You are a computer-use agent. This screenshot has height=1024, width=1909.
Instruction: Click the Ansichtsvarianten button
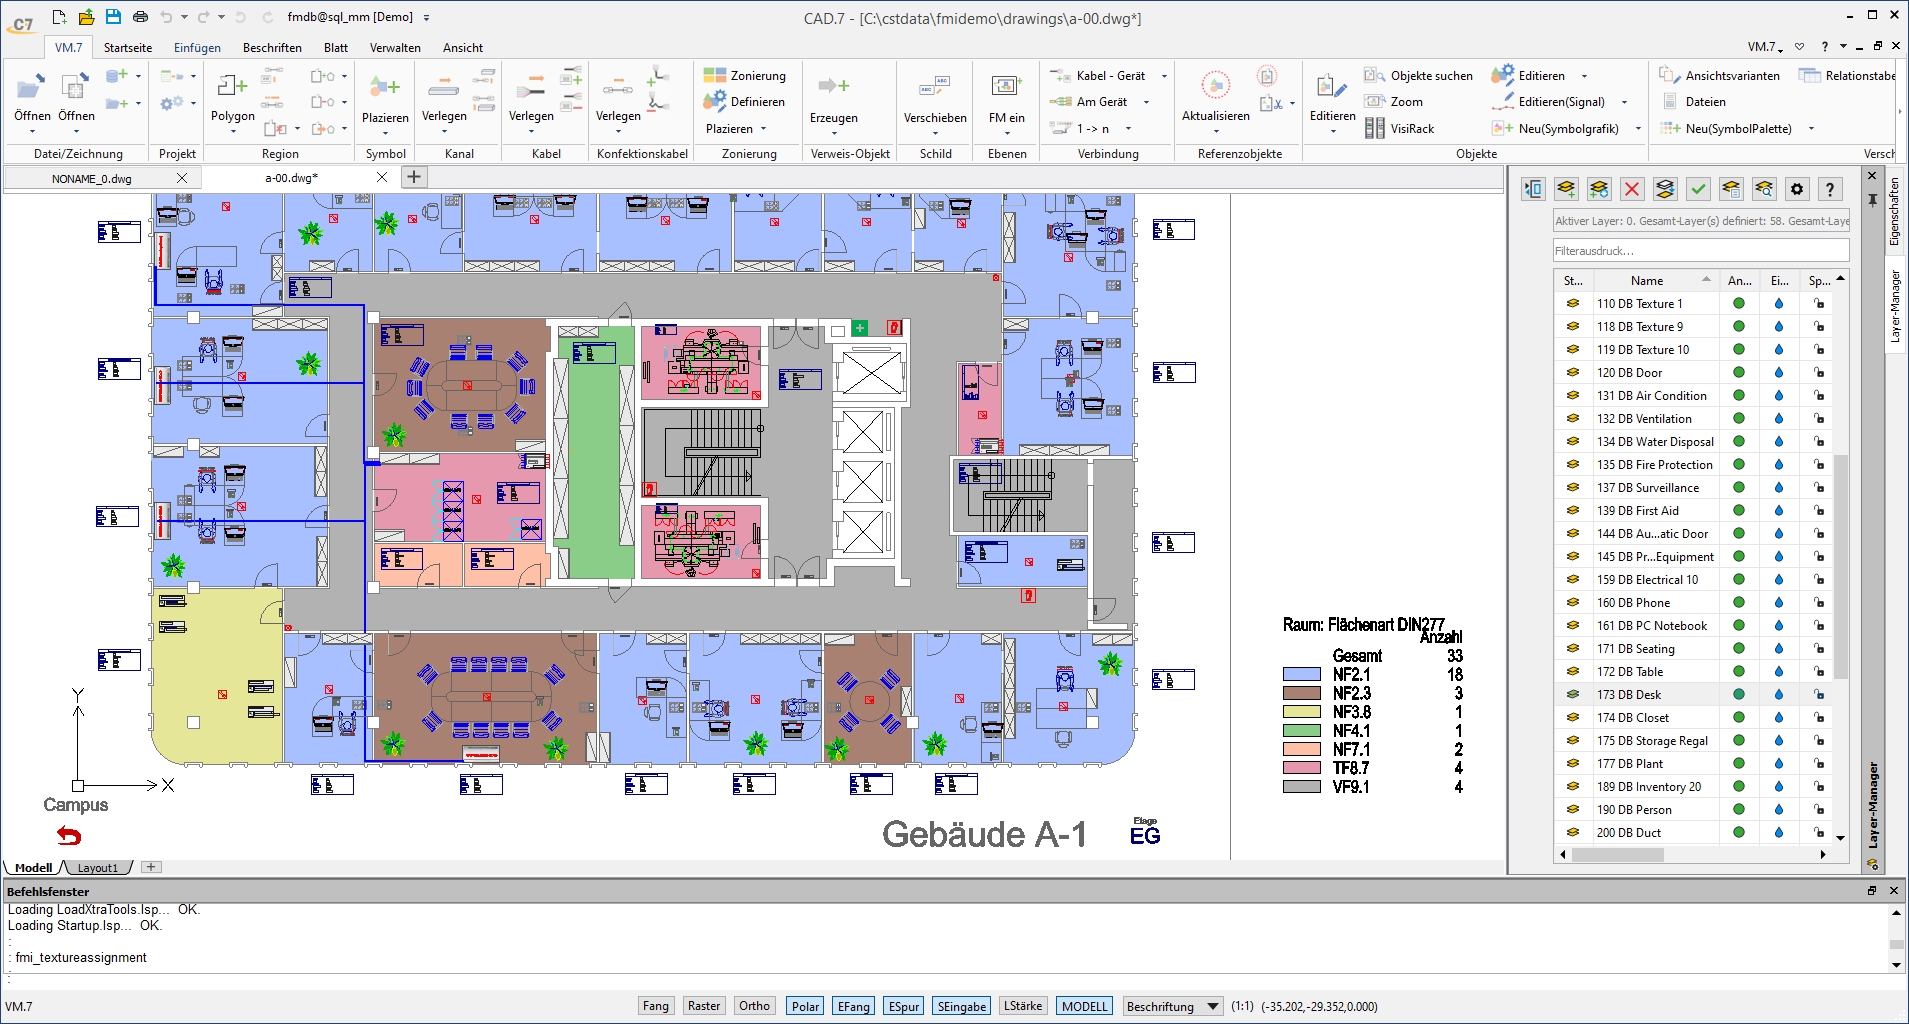1719,75
